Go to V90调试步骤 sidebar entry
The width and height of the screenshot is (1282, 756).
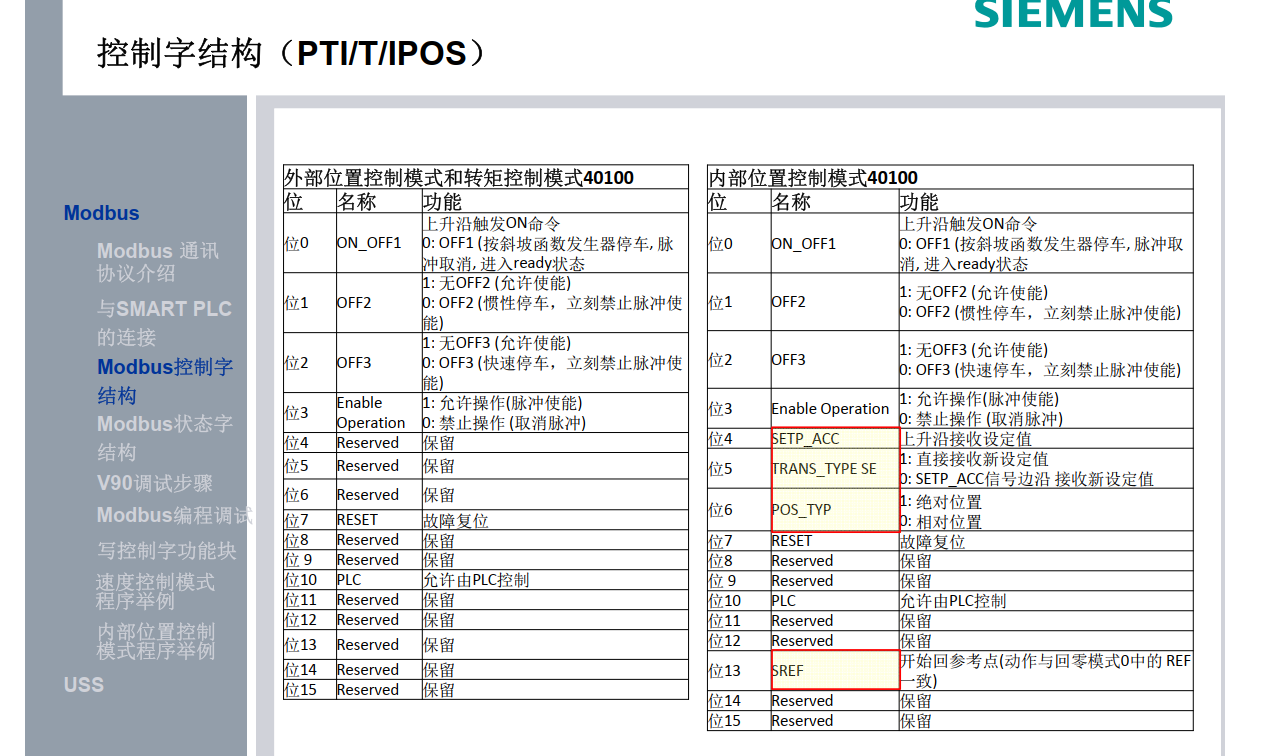(155, 483)
